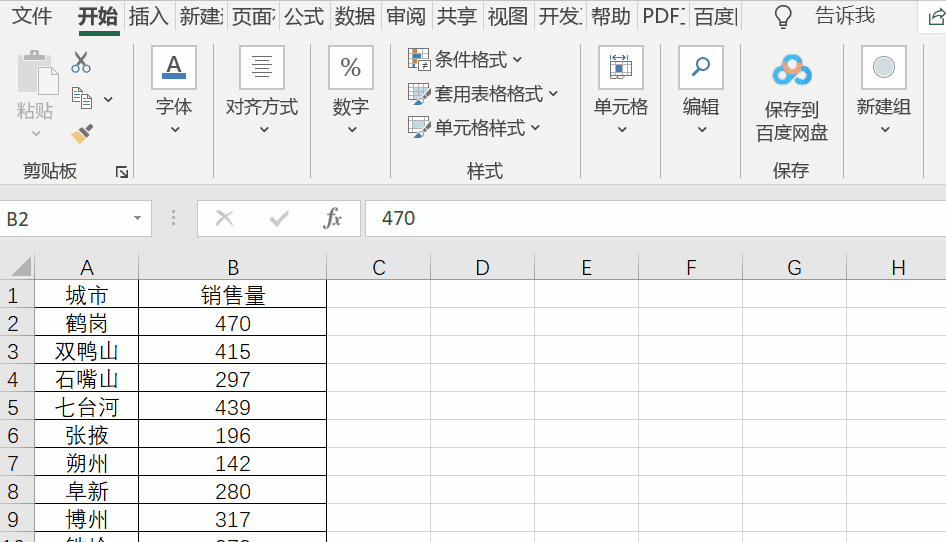Viewport: 946px width, 542px height.
Task: Click the Copy icon in clipboard group
Action: tap(81, 98)
